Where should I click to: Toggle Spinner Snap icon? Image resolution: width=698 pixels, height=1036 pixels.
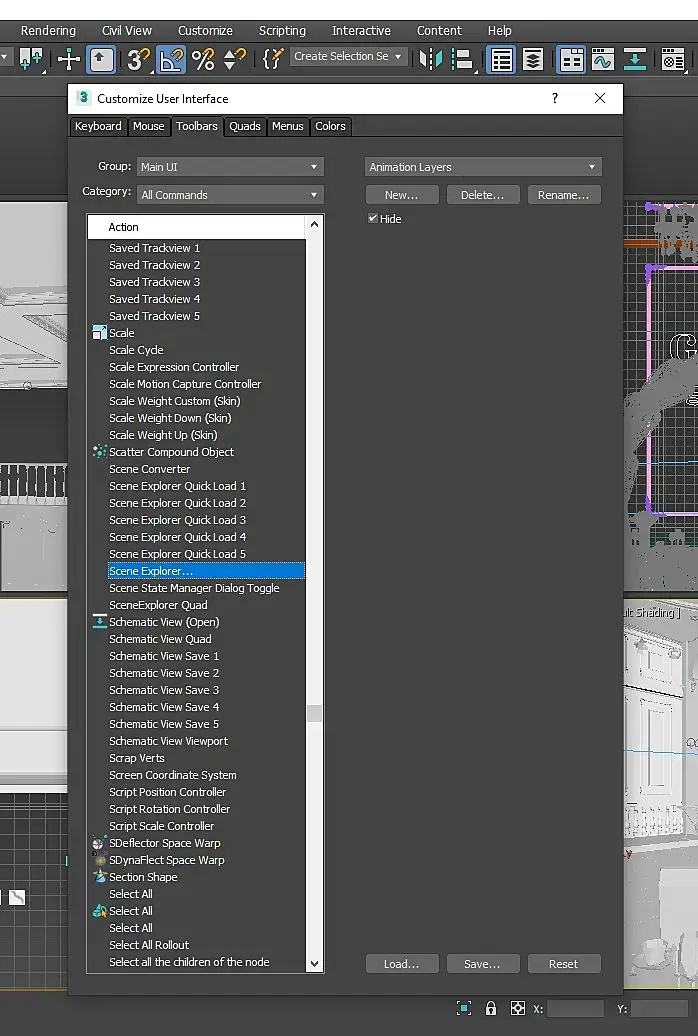[235, 59]
